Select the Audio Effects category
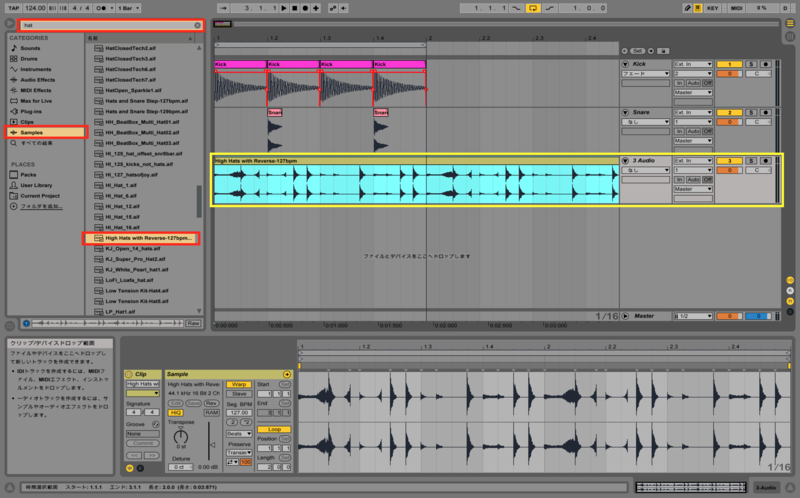This screenshot has width=800, height=498. click(x=37, y=80)
